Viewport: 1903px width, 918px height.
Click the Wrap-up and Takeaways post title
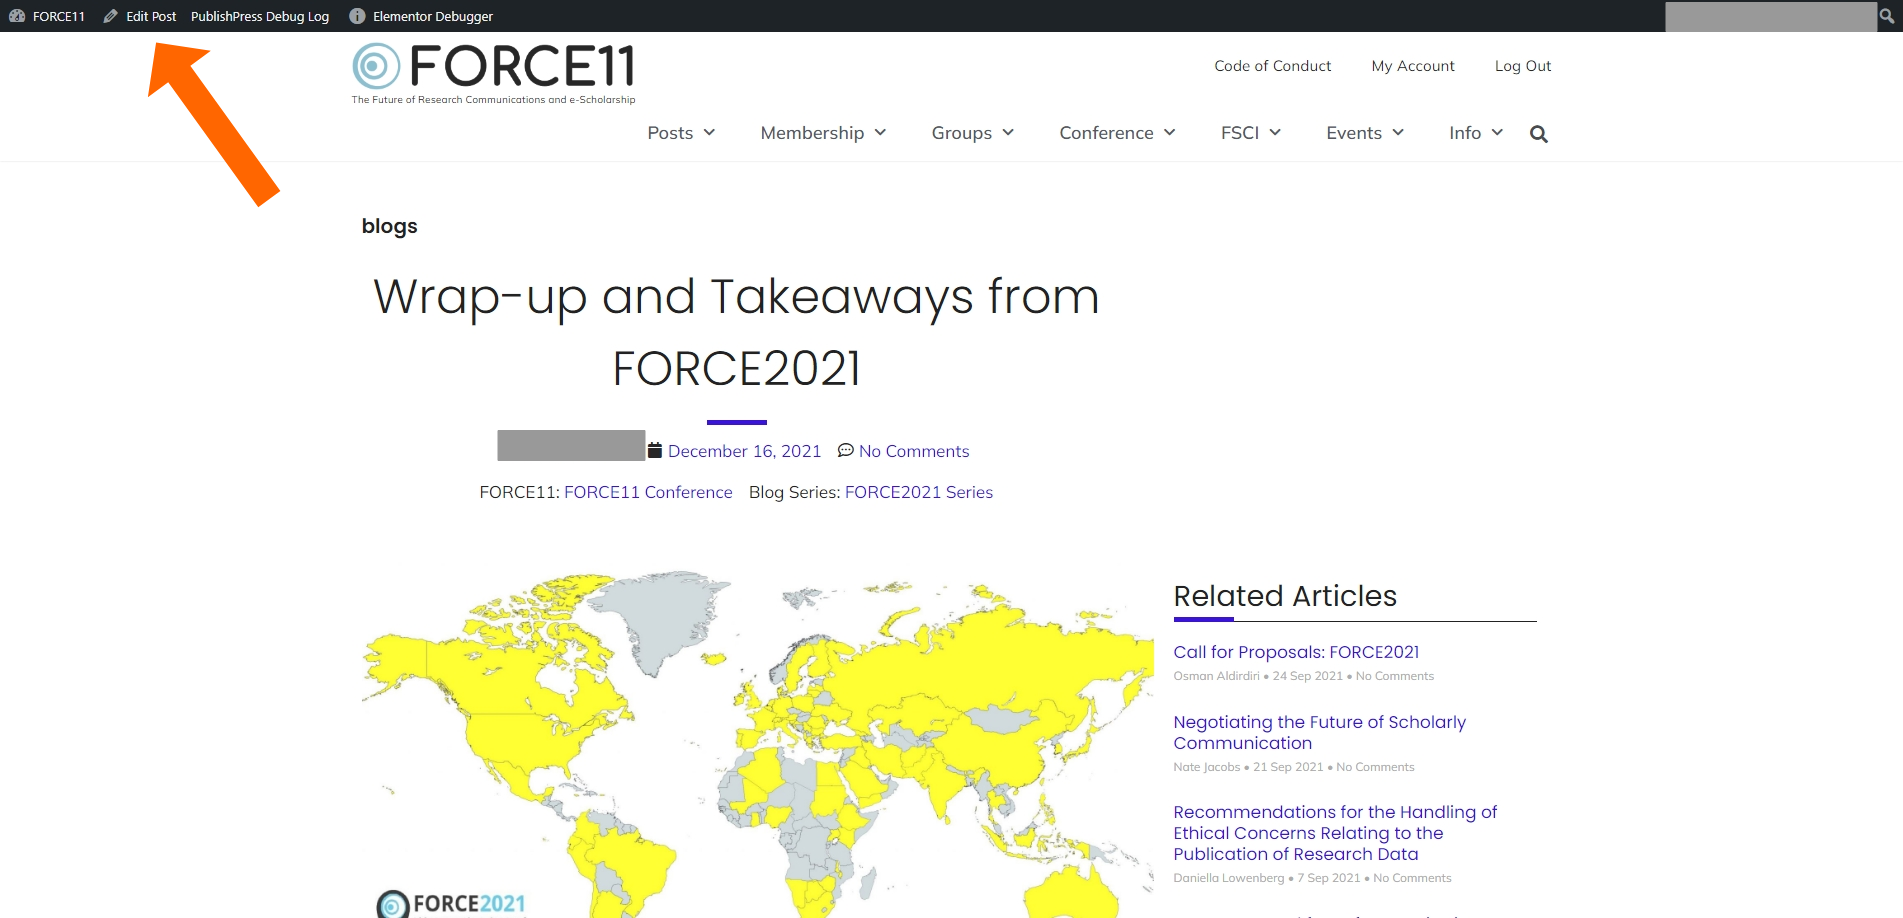coord(737,332)
